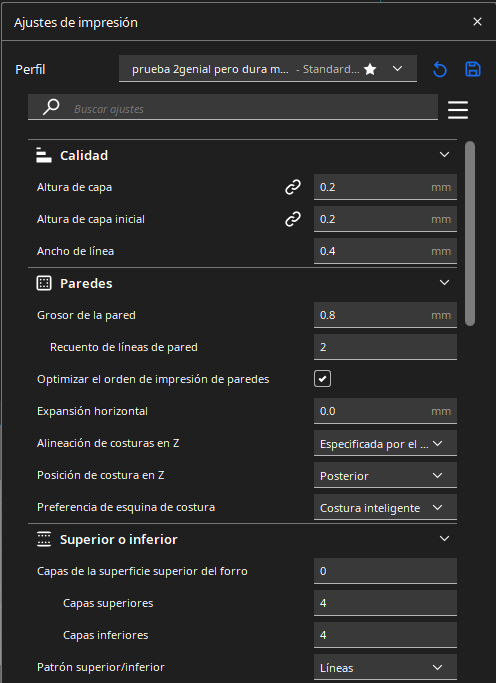This screenshot has height=683, width=496.
Task: Click the Optimizar el orden de impresión label
Action: (x=153, y=379)
